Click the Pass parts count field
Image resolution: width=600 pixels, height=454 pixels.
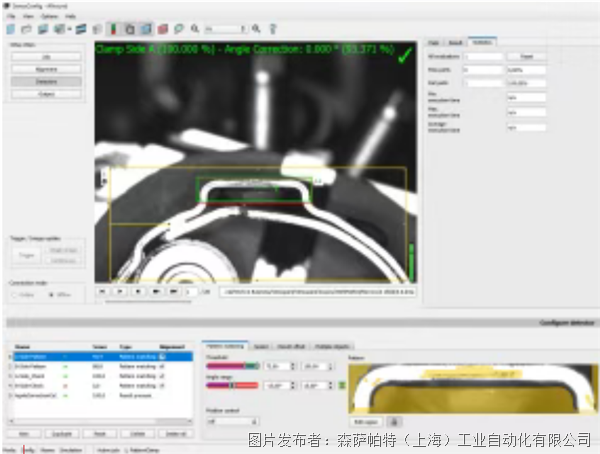(483, 70)
